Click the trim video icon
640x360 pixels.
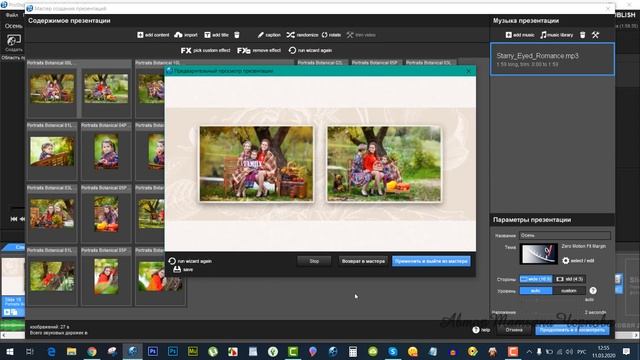[x=350, y=35]
